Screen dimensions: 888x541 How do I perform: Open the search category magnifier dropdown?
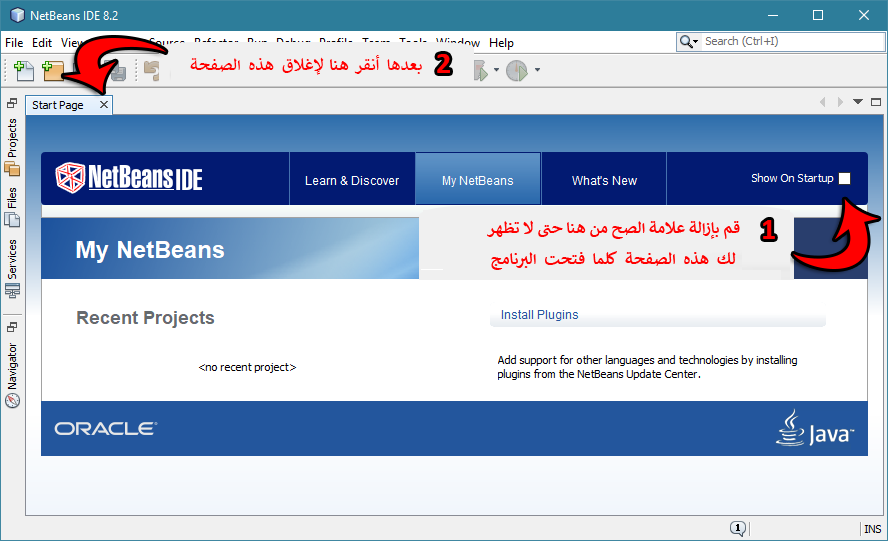tap(689, 41)
